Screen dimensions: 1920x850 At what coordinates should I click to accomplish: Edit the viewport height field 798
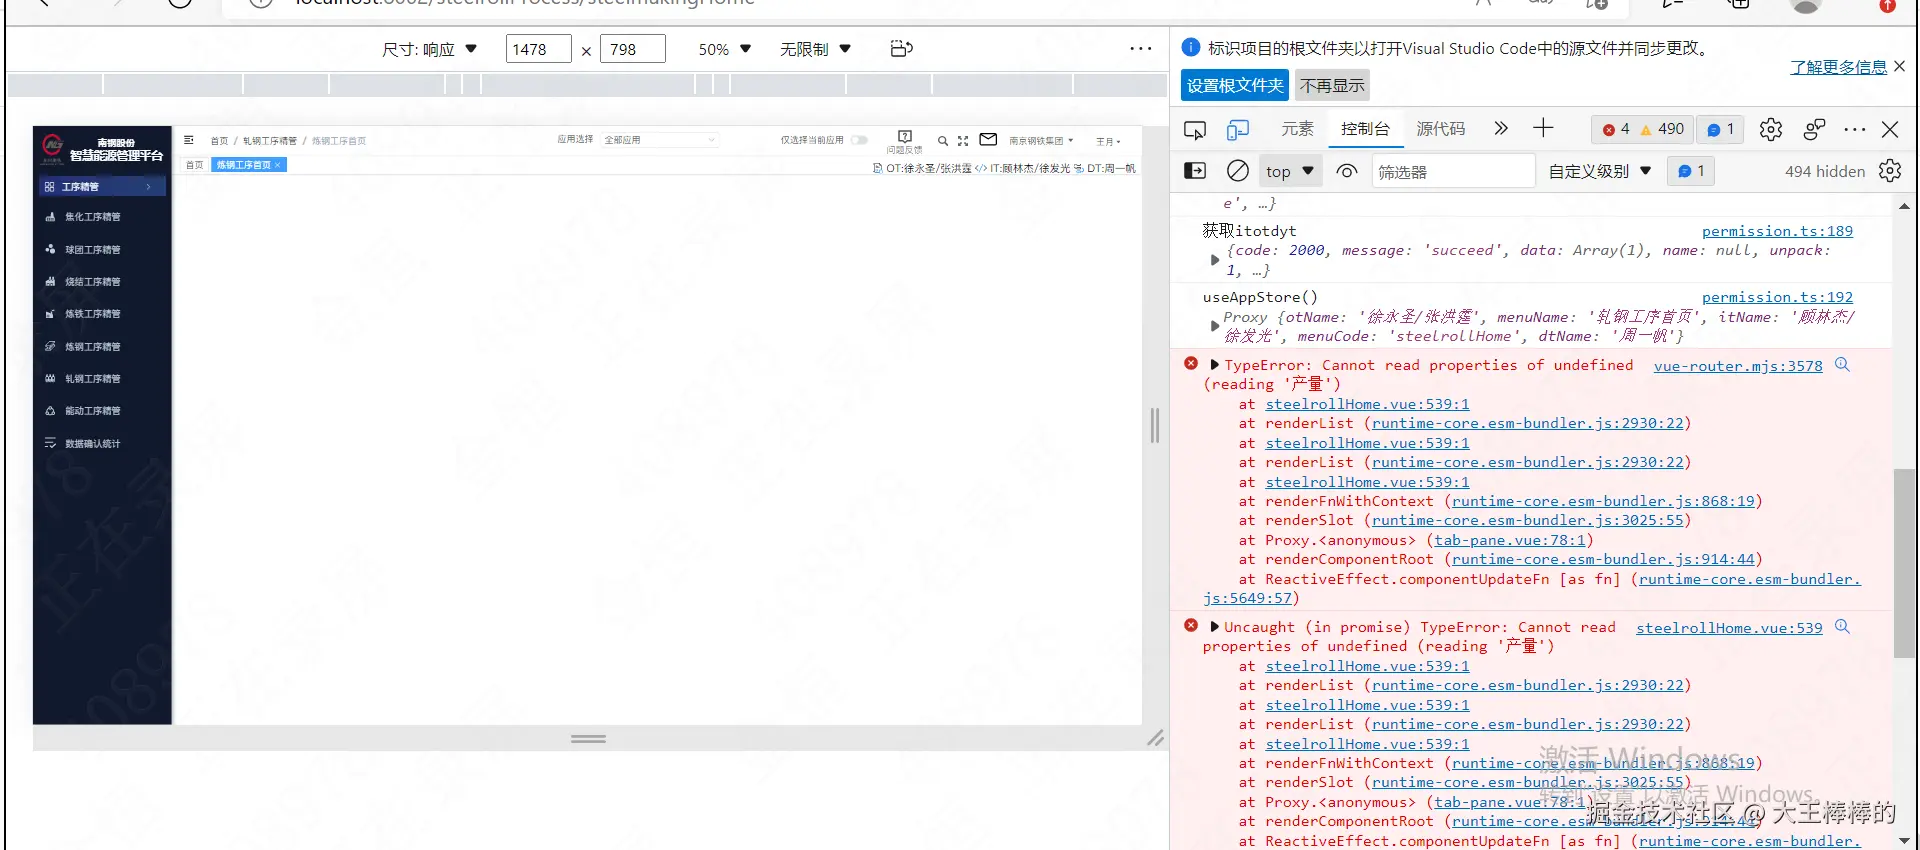tap(632, 49)
